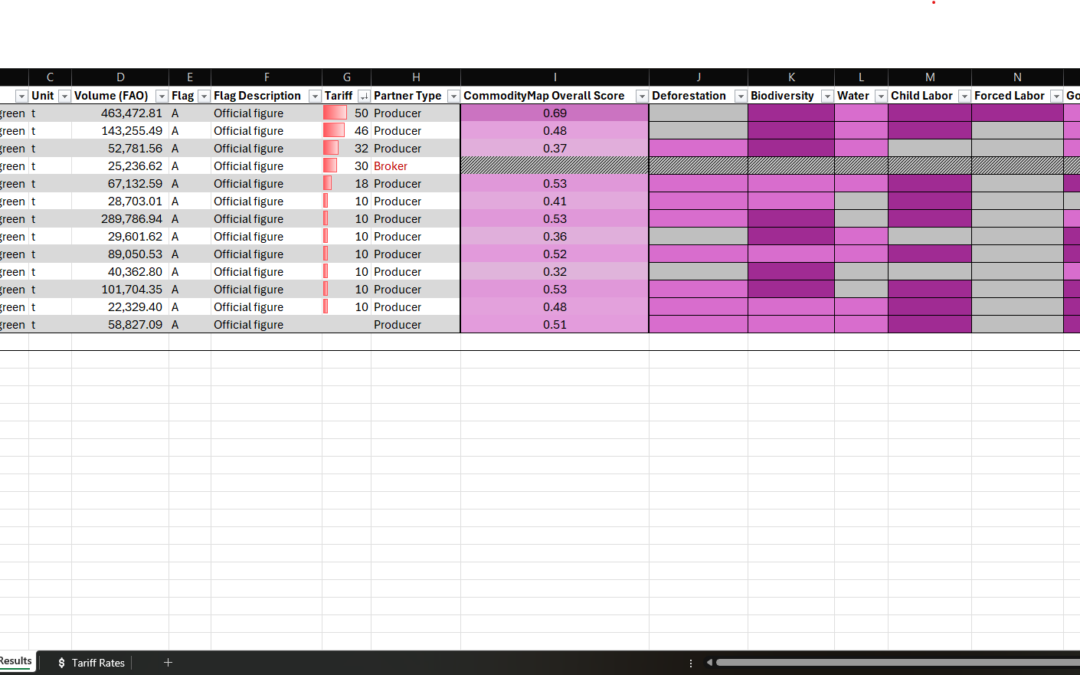Image resolution: width=1080 pixels, height=675 pixels.
Task: Click the horizontal scrollbar thumb
Action: (900, 662)
